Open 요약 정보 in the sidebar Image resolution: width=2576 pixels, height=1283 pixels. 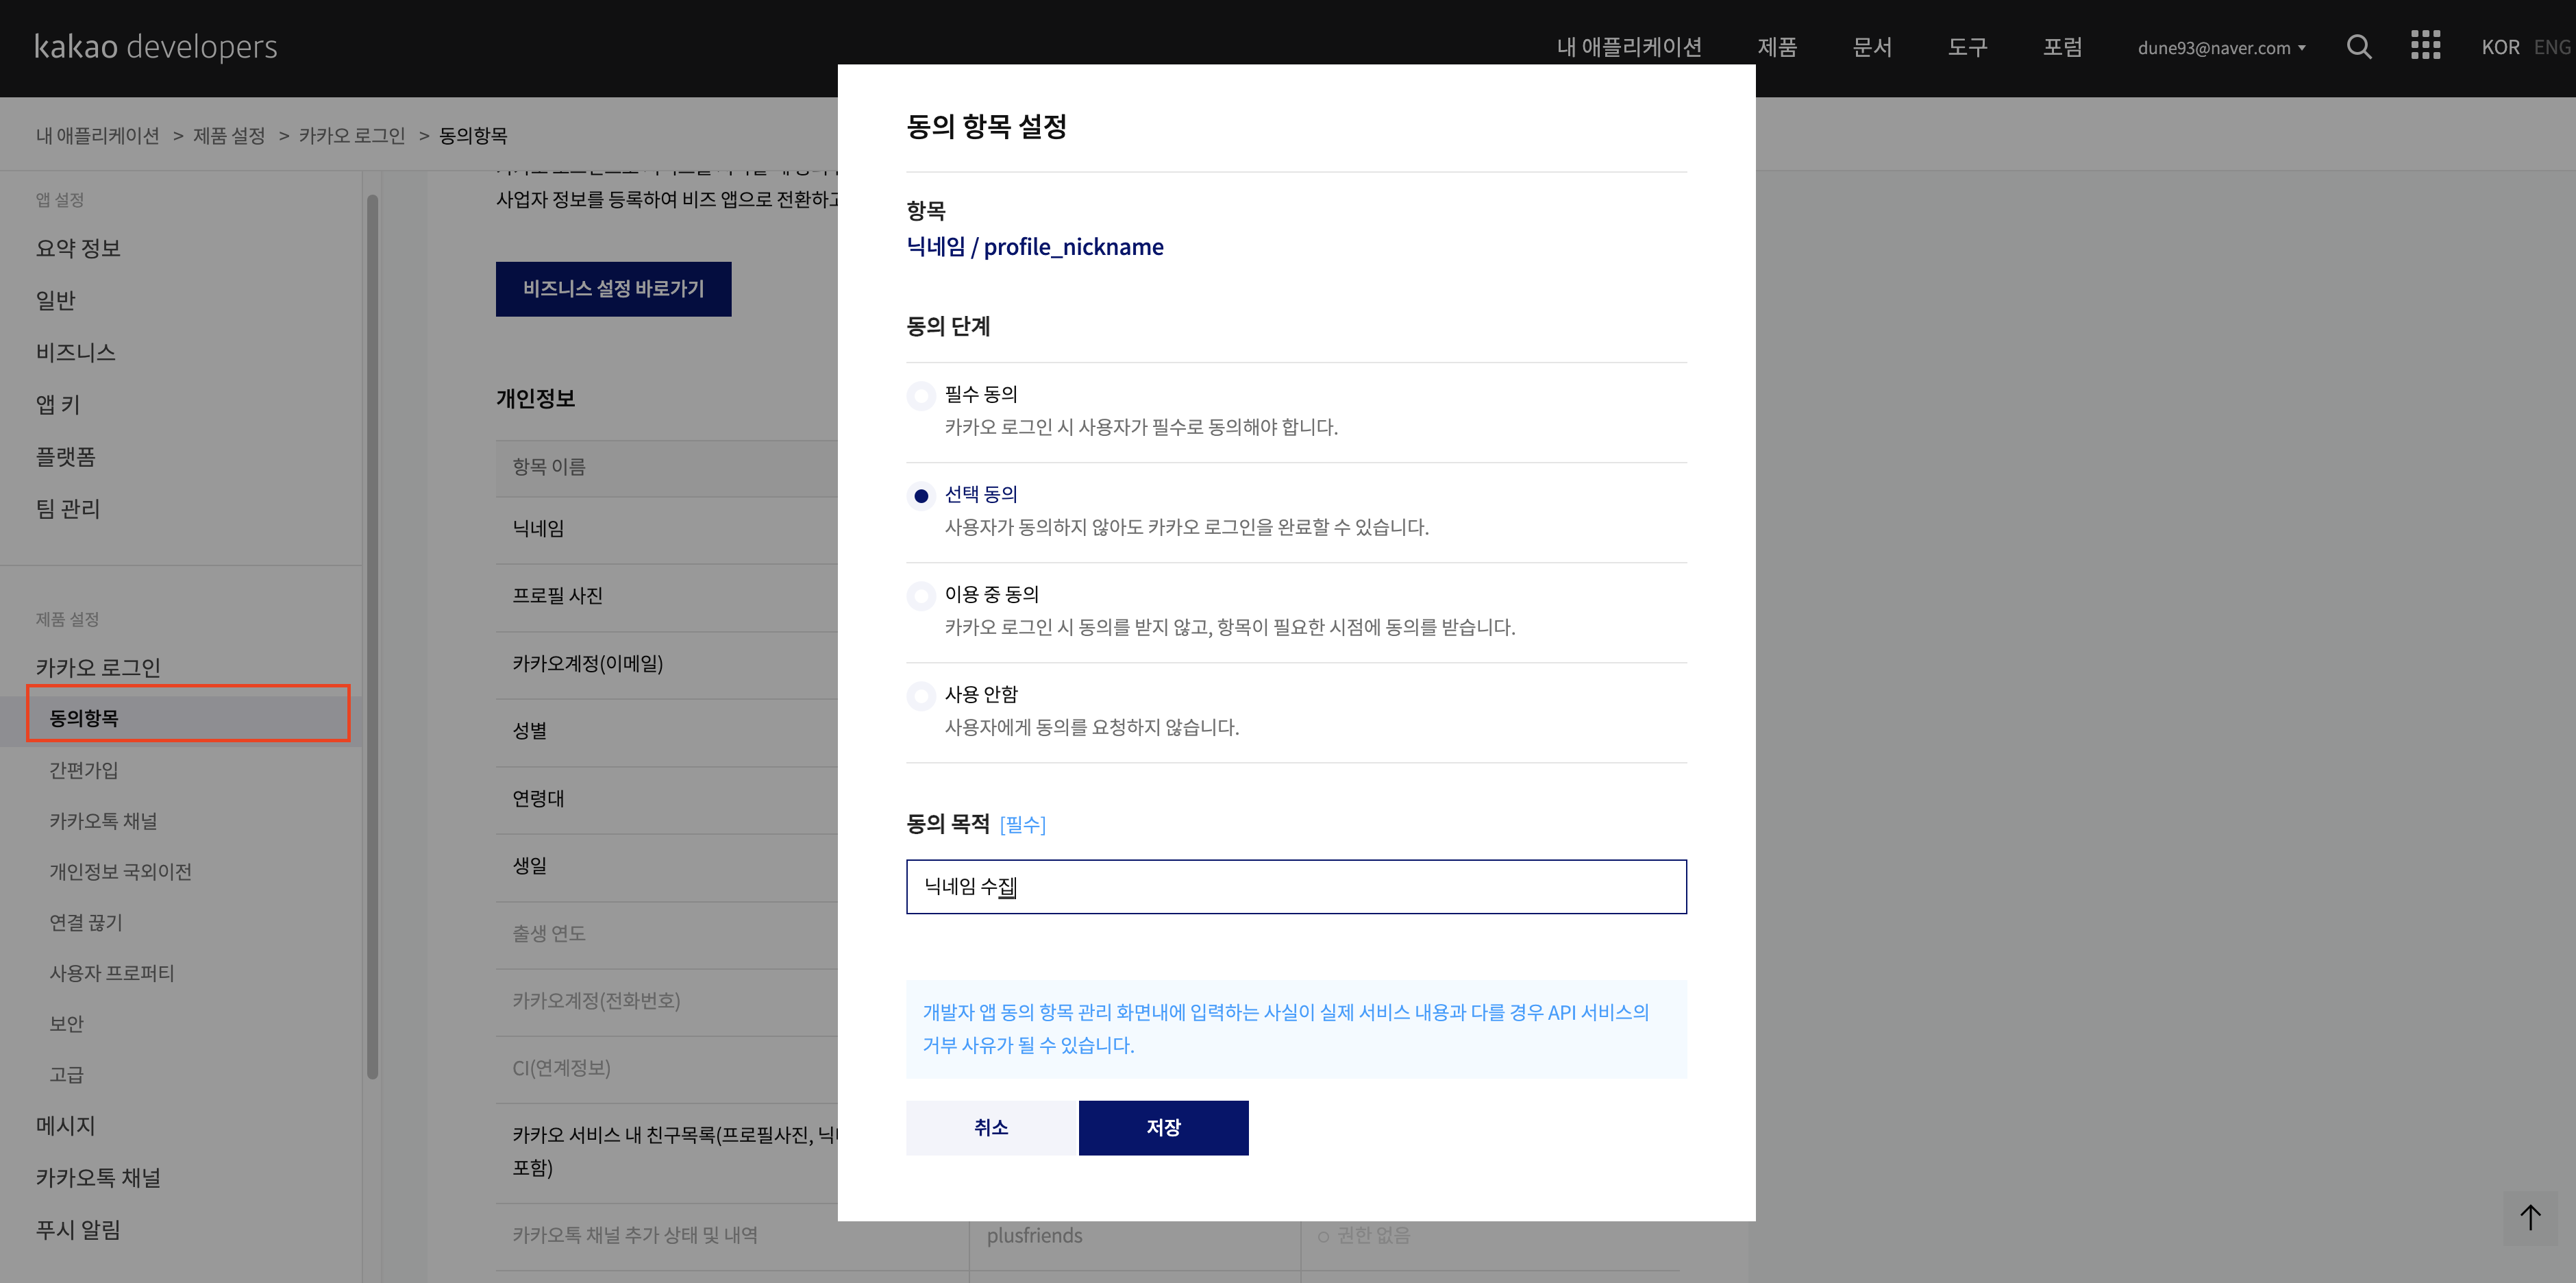pyautogui.click(x=78, y=248)
